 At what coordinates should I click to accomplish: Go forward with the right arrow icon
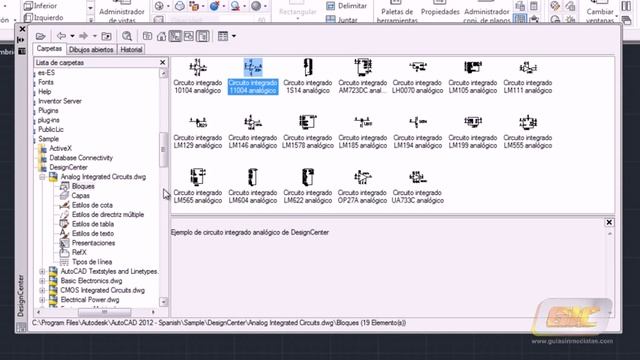83,36
